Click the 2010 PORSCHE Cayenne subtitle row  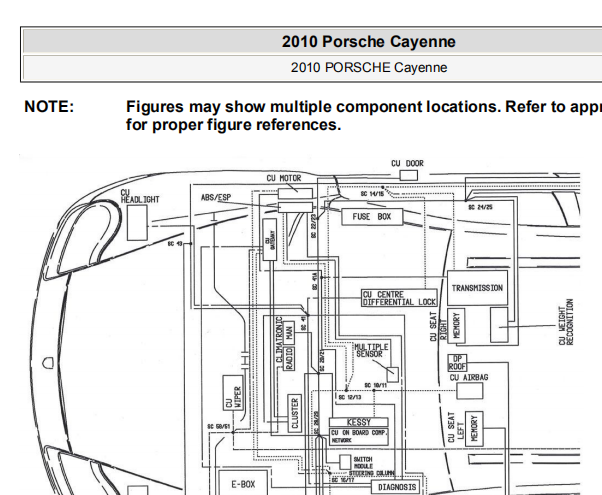(368, 68)
